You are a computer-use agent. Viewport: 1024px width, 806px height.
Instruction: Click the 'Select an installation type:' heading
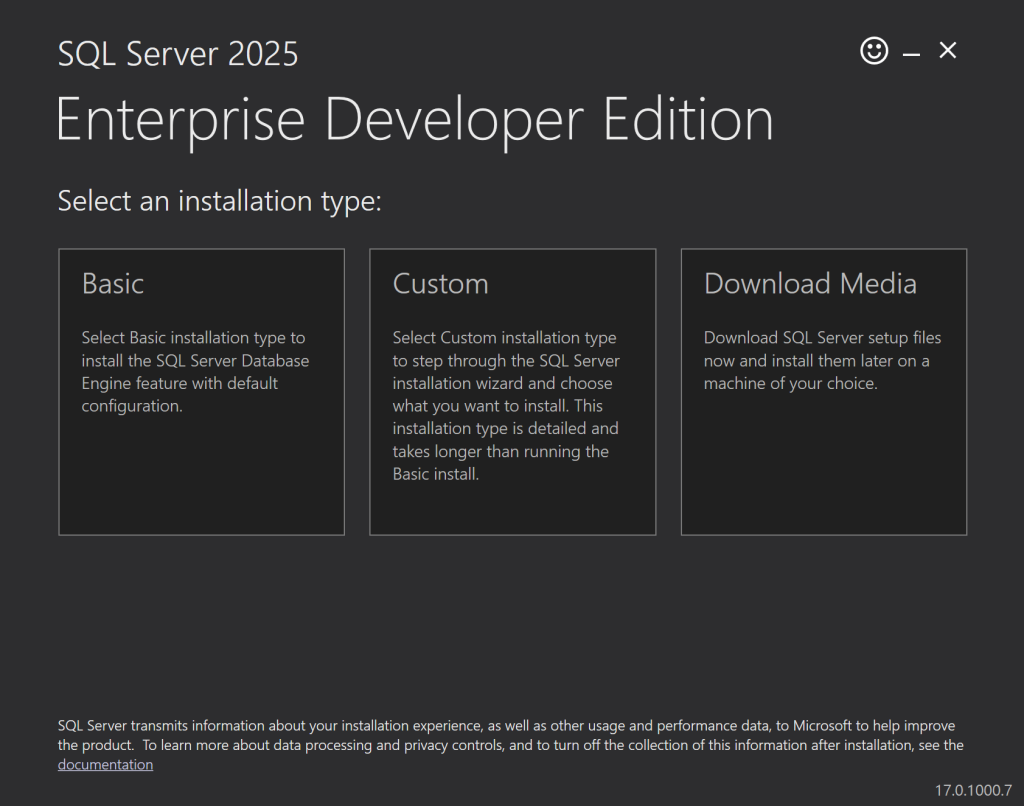[219, 201]
